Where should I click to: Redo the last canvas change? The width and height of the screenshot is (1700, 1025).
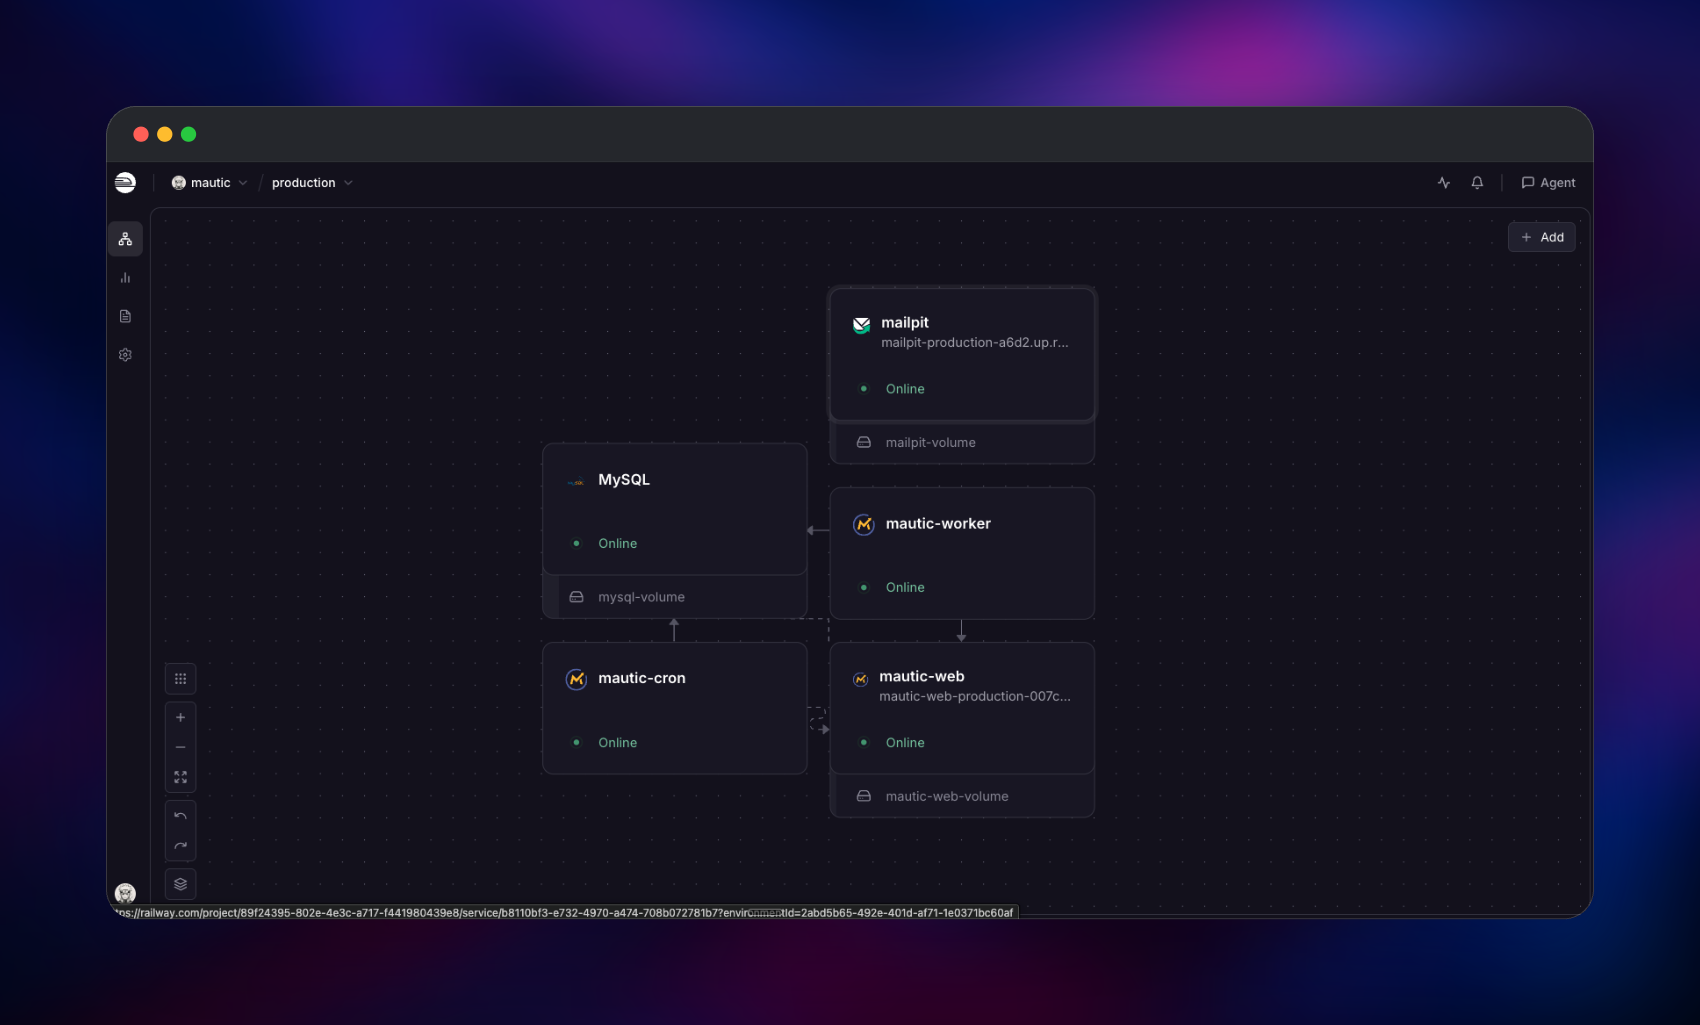[181, 846]
